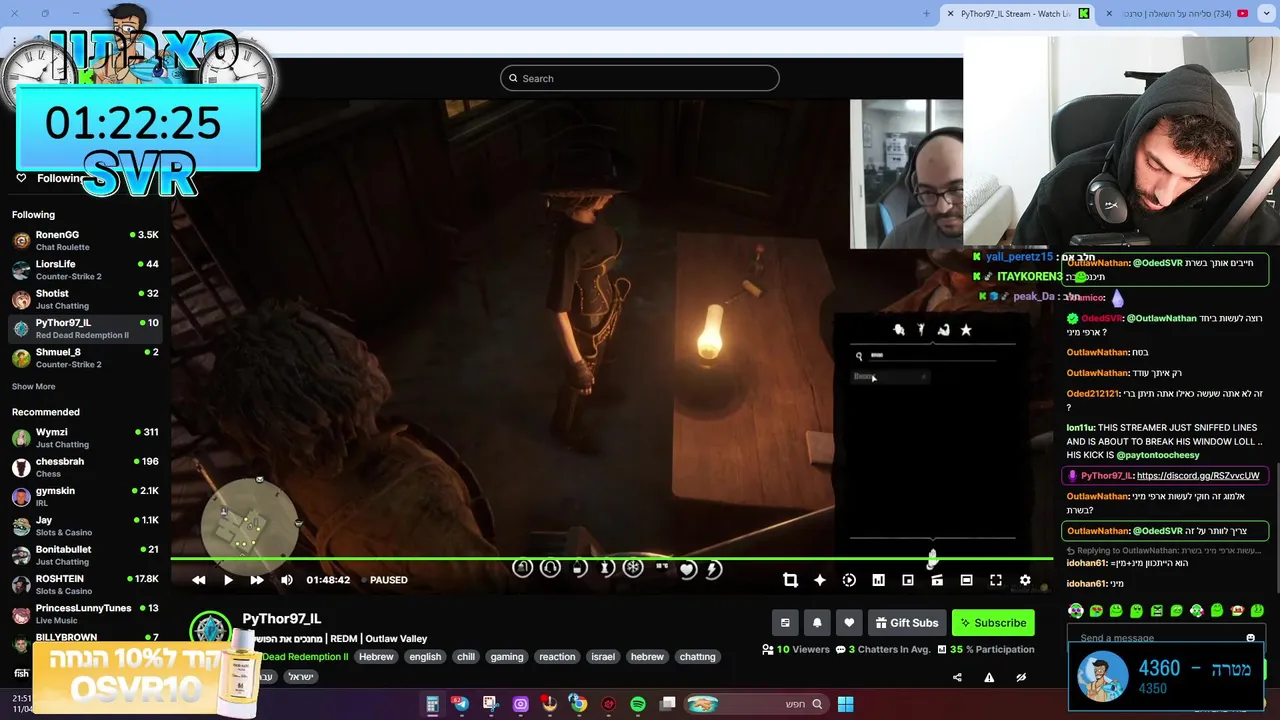Open emoji picker in chat input

pyautogui.click(x=1250, y=638)
